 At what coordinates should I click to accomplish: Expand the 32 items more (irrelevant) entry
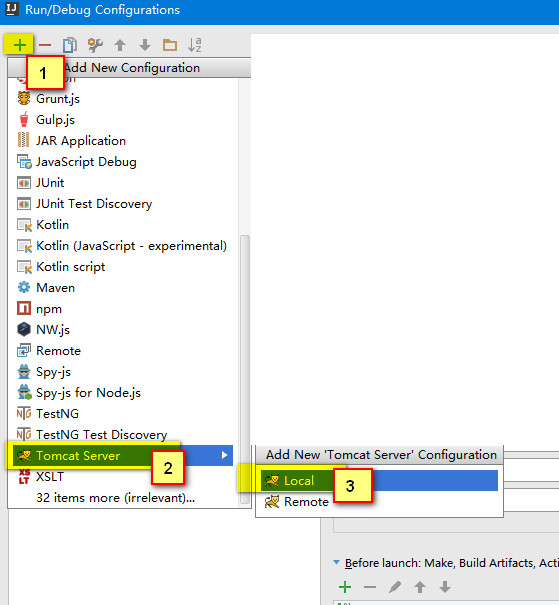[x=115, y=498]
